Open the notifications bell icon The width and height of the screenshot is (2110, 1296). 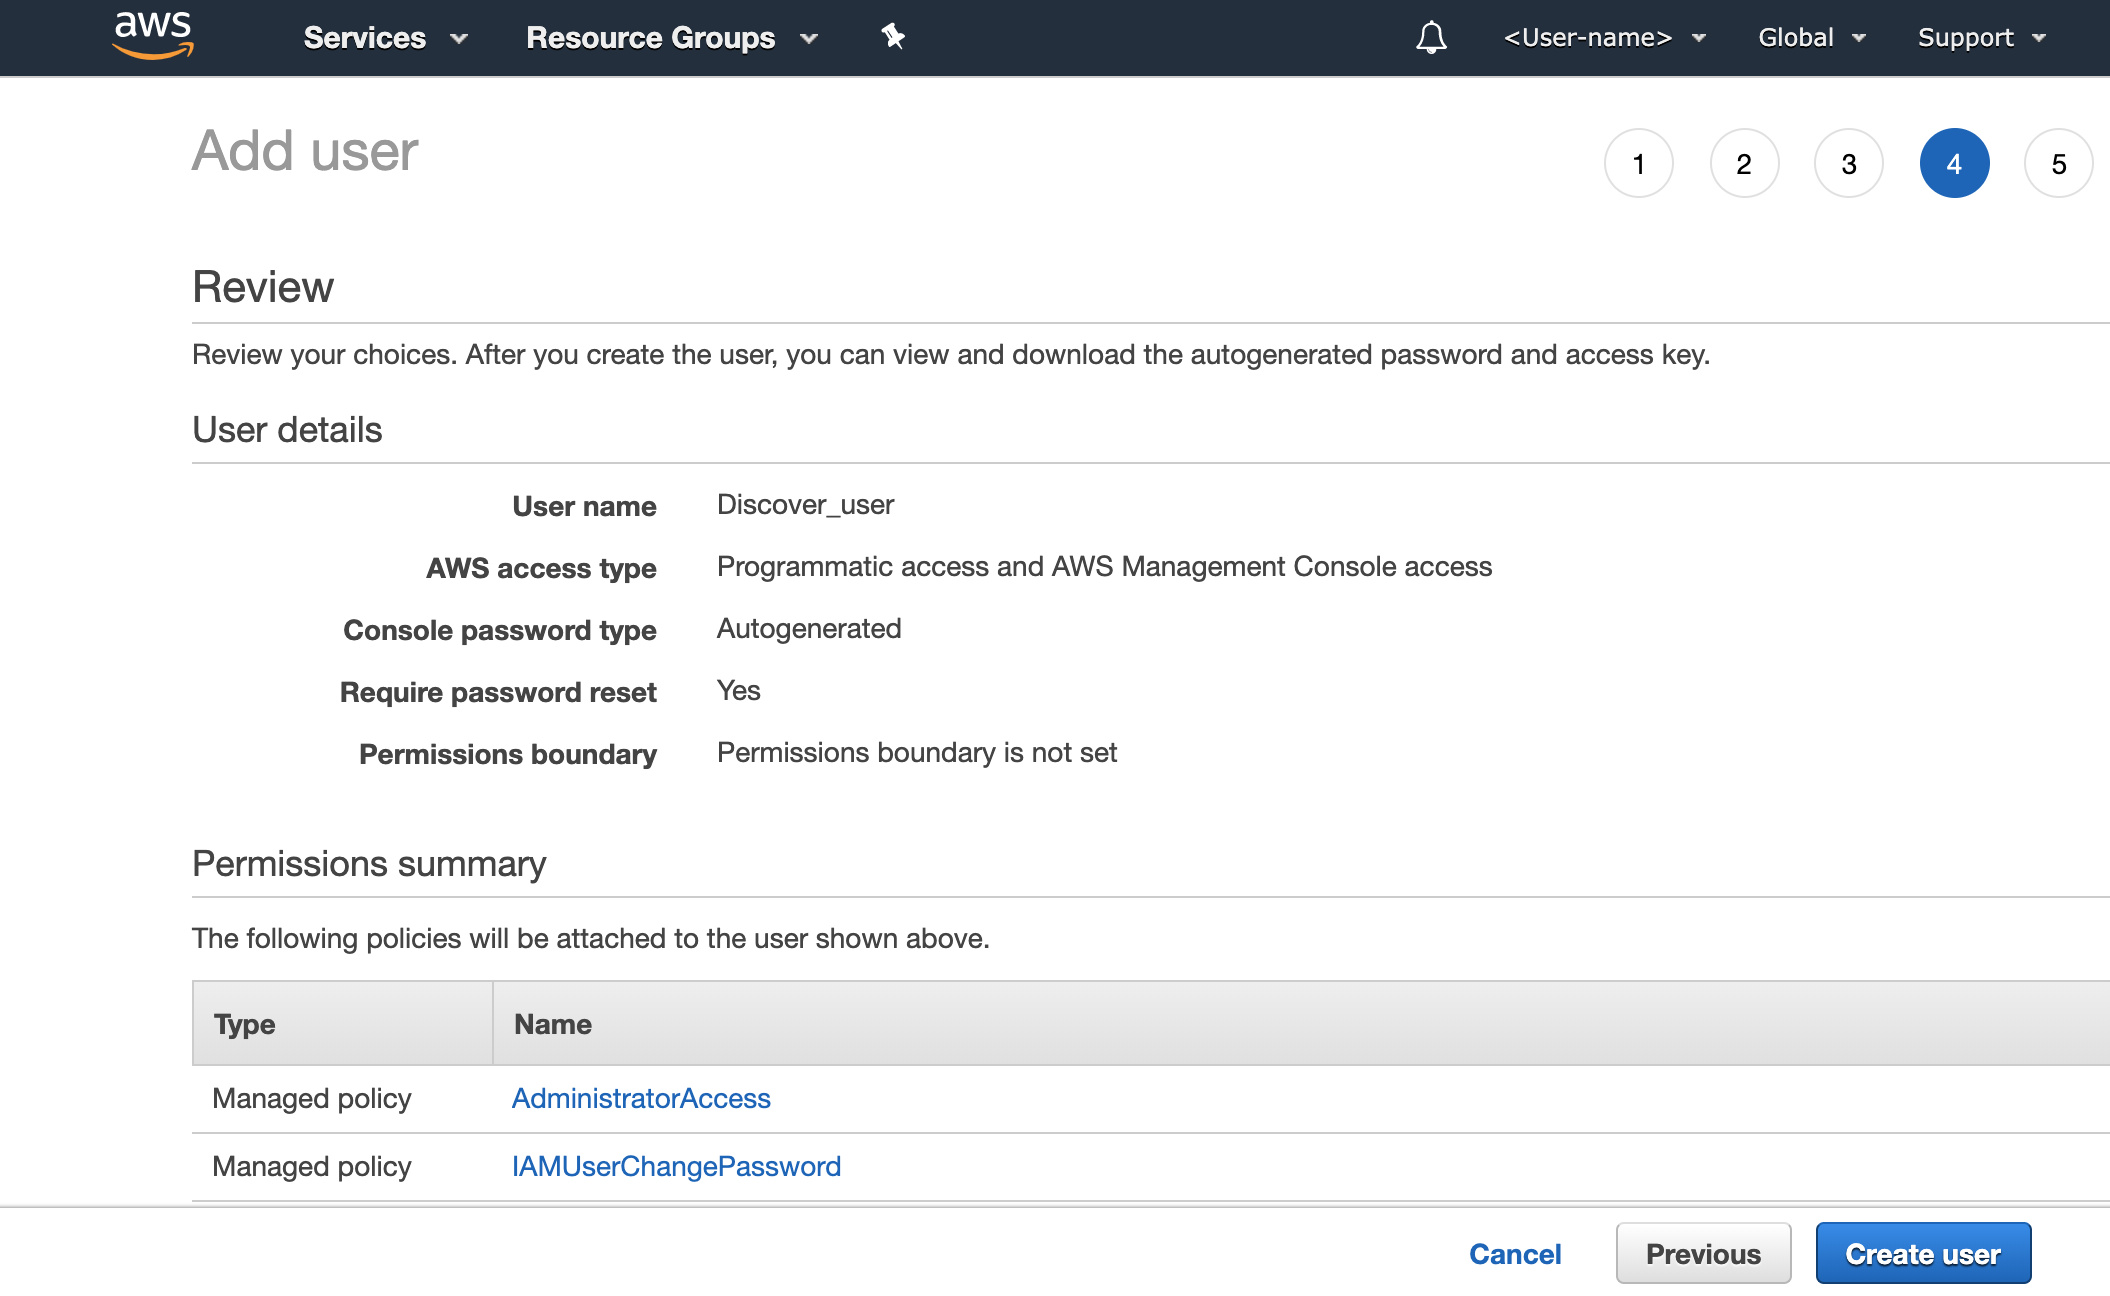pos(1431,38)
